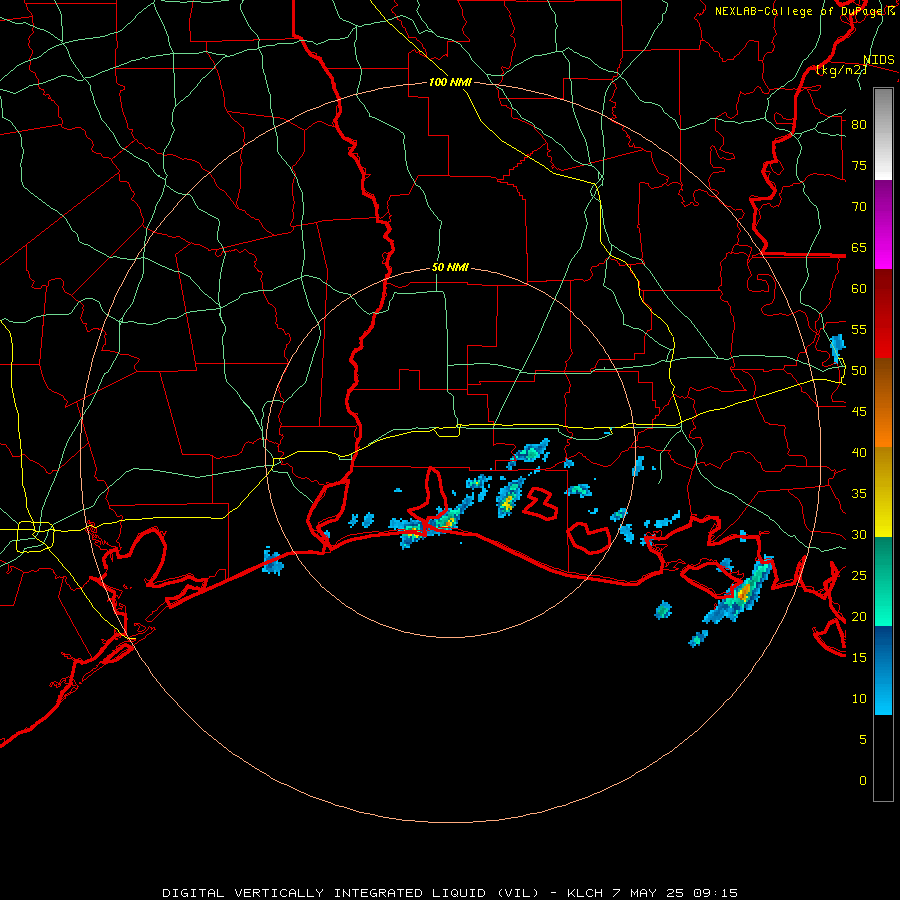Click the red segment of color bar
This screenshot has height=900, width=900.
[883, 313]
